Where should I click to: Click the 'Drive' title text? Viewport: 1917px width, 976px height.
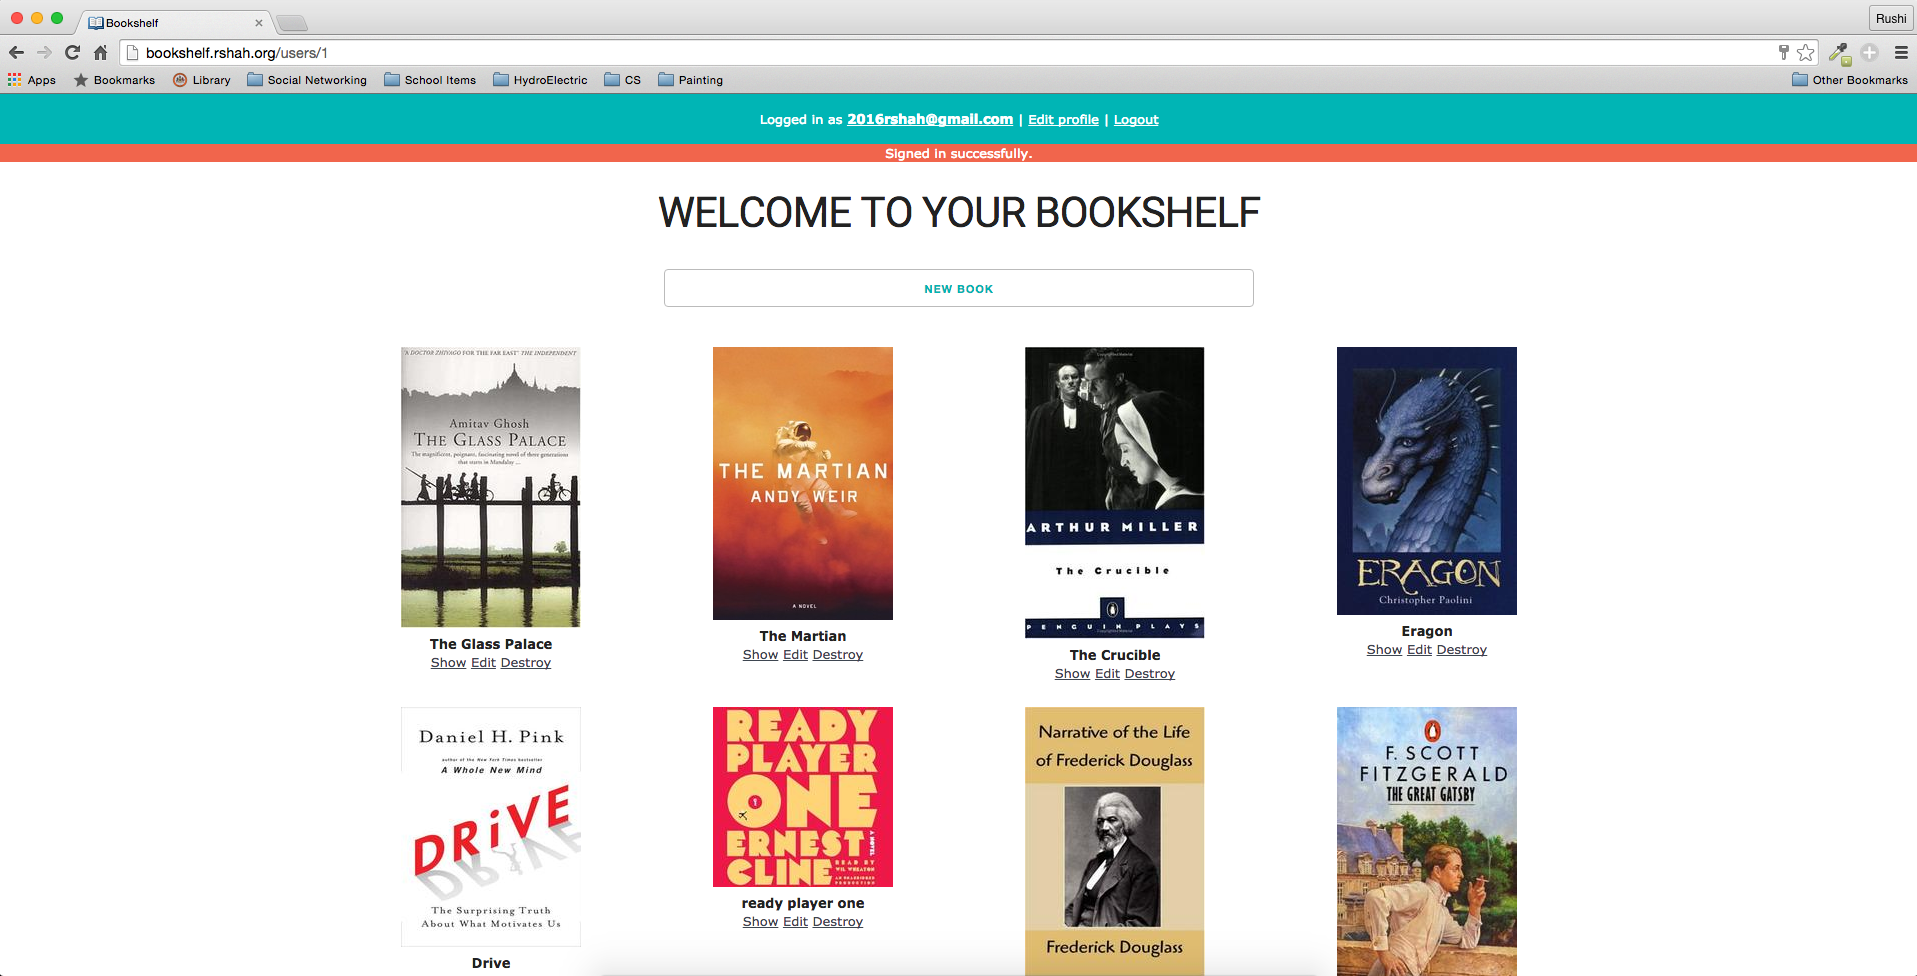click(x=491, y=963)
